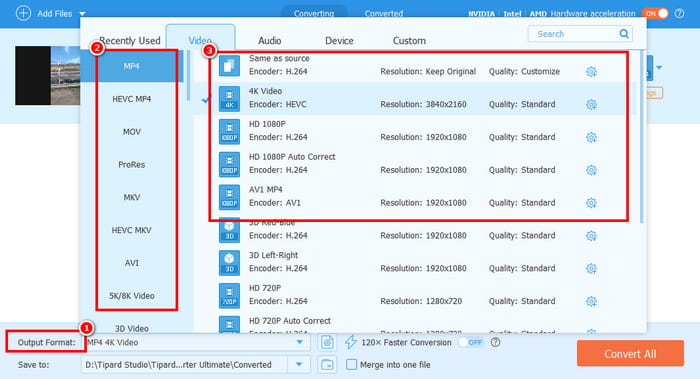700x379 pixels.
Task: Click the preset list vertical scrollbar
Action: [642, 136]
